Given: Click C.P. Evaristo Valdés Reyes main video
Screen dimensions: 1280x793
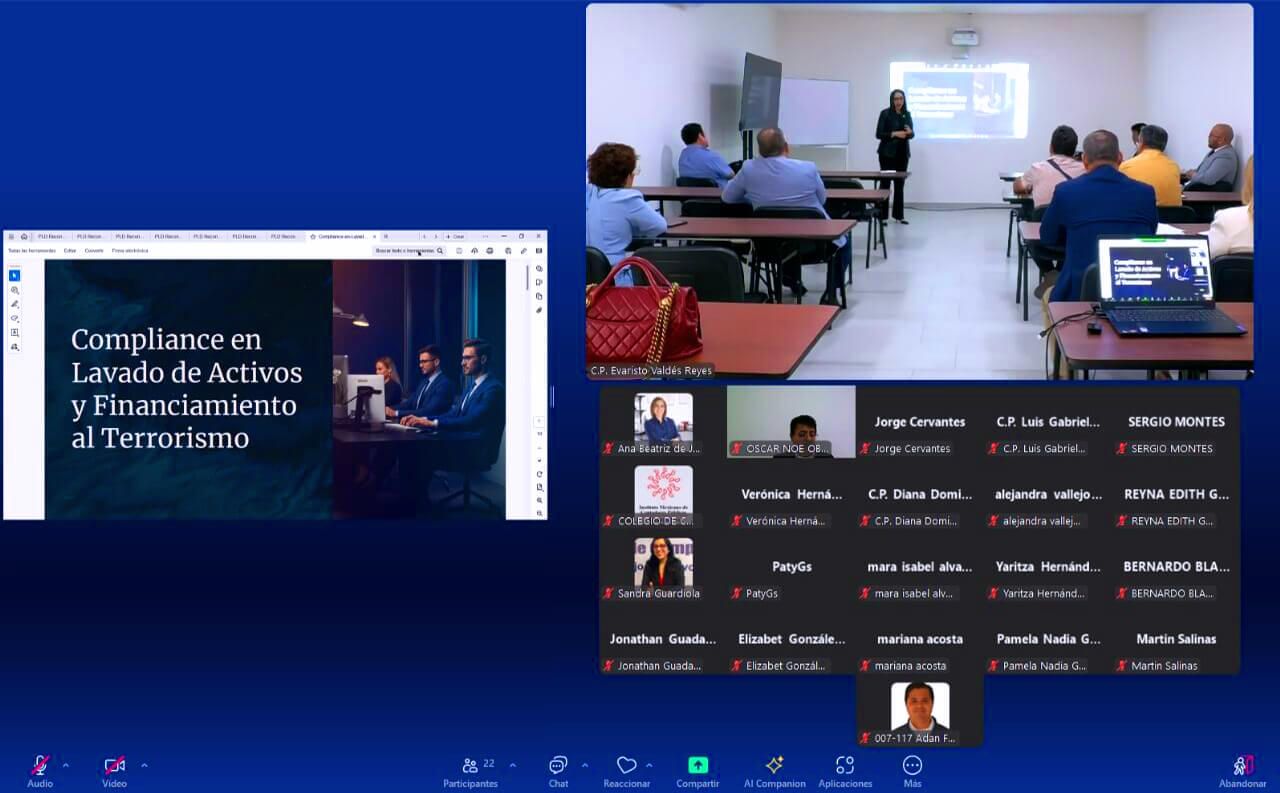Looking at the screenshot, I should (x=918, y=191).
